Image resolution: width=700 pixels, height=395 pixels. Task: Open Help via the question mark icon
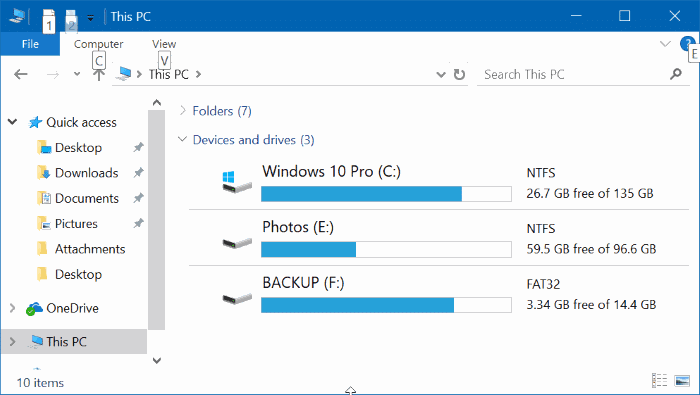click(x=687, y=44)
